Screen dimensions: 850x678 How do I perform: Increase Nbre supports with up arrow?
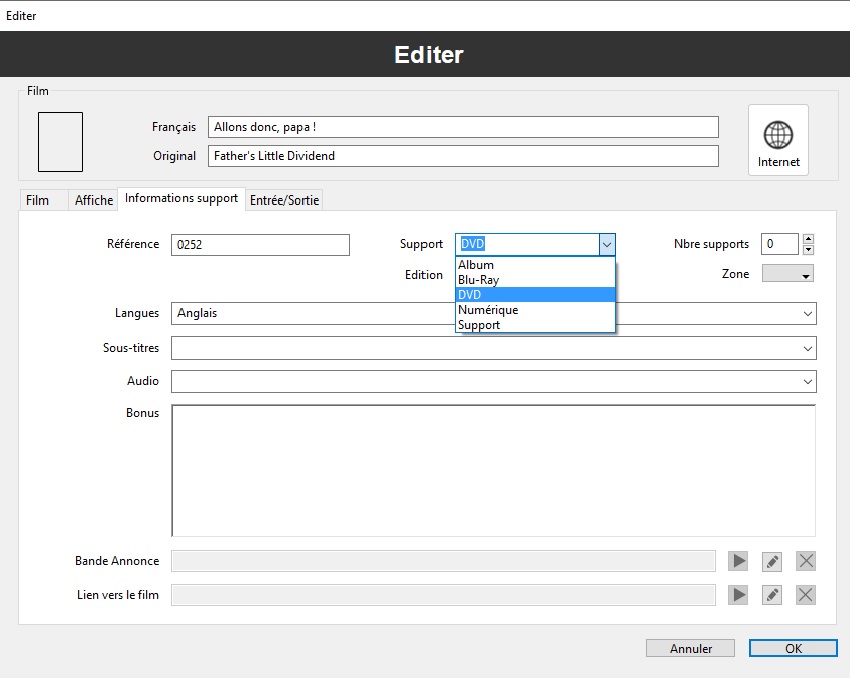[808, 239]
